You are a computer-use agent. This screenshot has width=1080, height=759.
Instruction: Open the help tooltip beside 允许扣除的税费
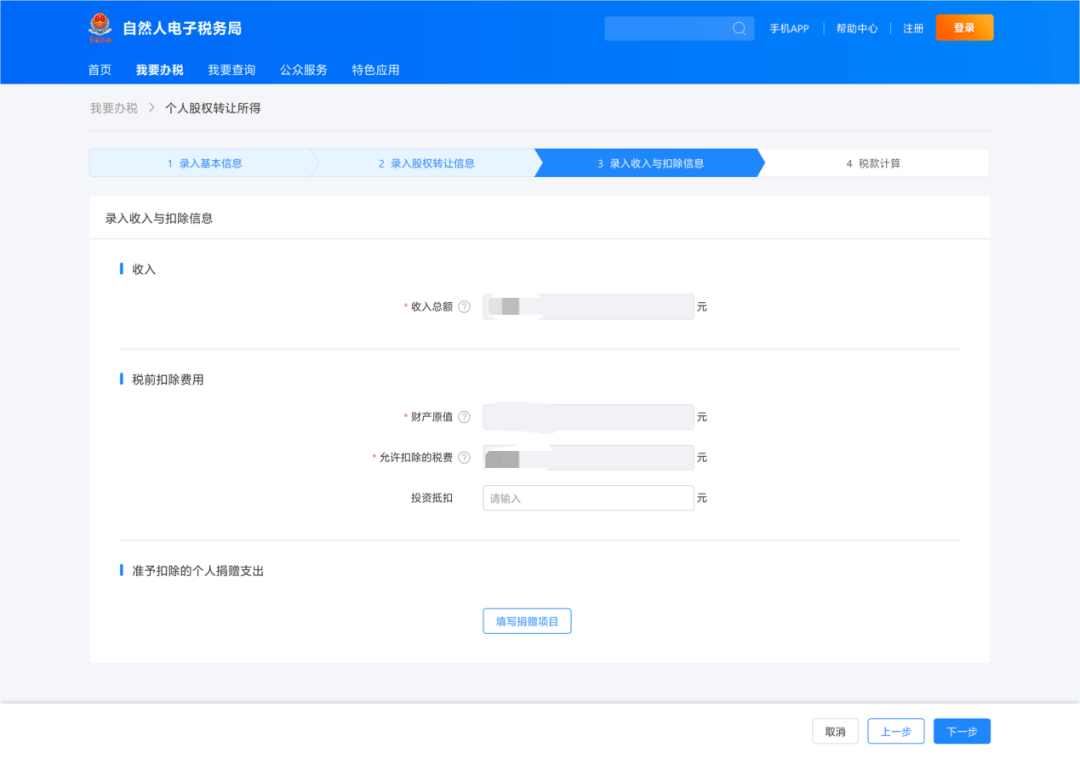click(465, 457)
